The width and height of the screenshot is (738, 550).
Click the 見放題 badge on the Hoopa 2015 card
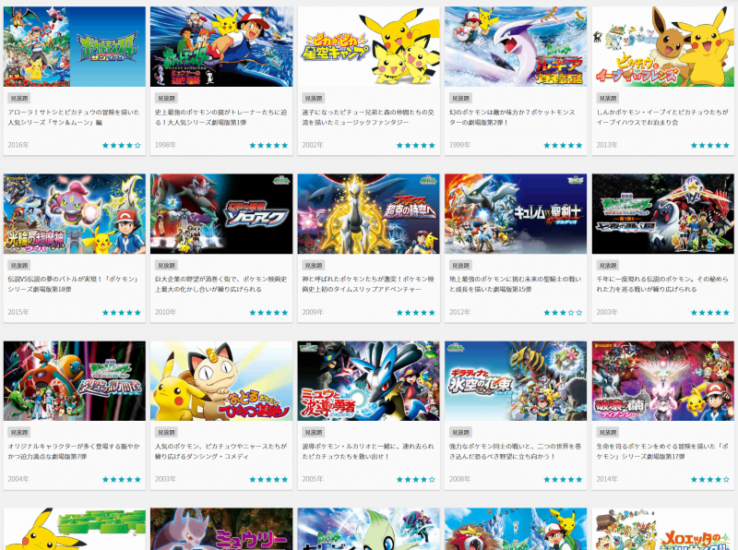(x=19, y=265)
